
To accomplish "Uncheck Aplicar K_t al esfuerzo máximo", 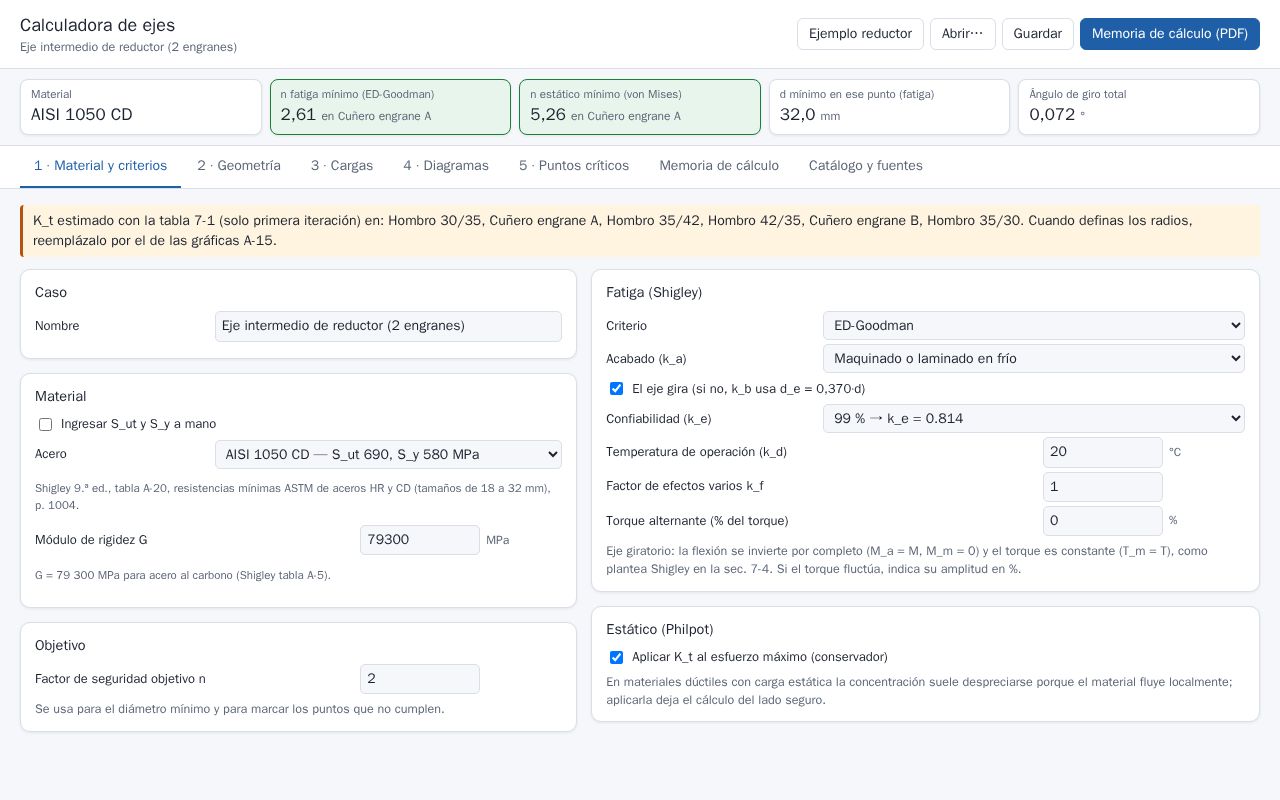I will click(x=616, y=657).
